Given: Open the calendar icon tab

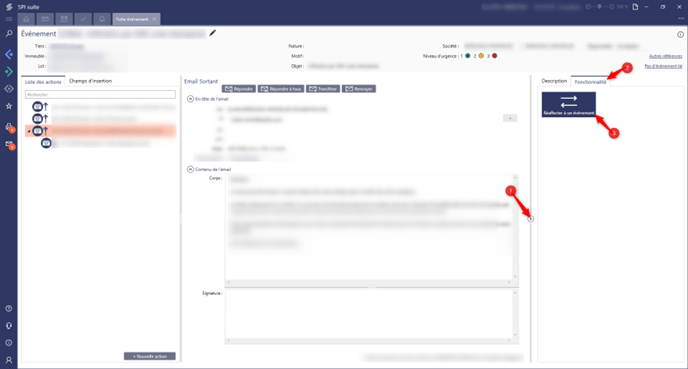Looking at the screenshot, I should pyautogui.click(x=64, y=19).
